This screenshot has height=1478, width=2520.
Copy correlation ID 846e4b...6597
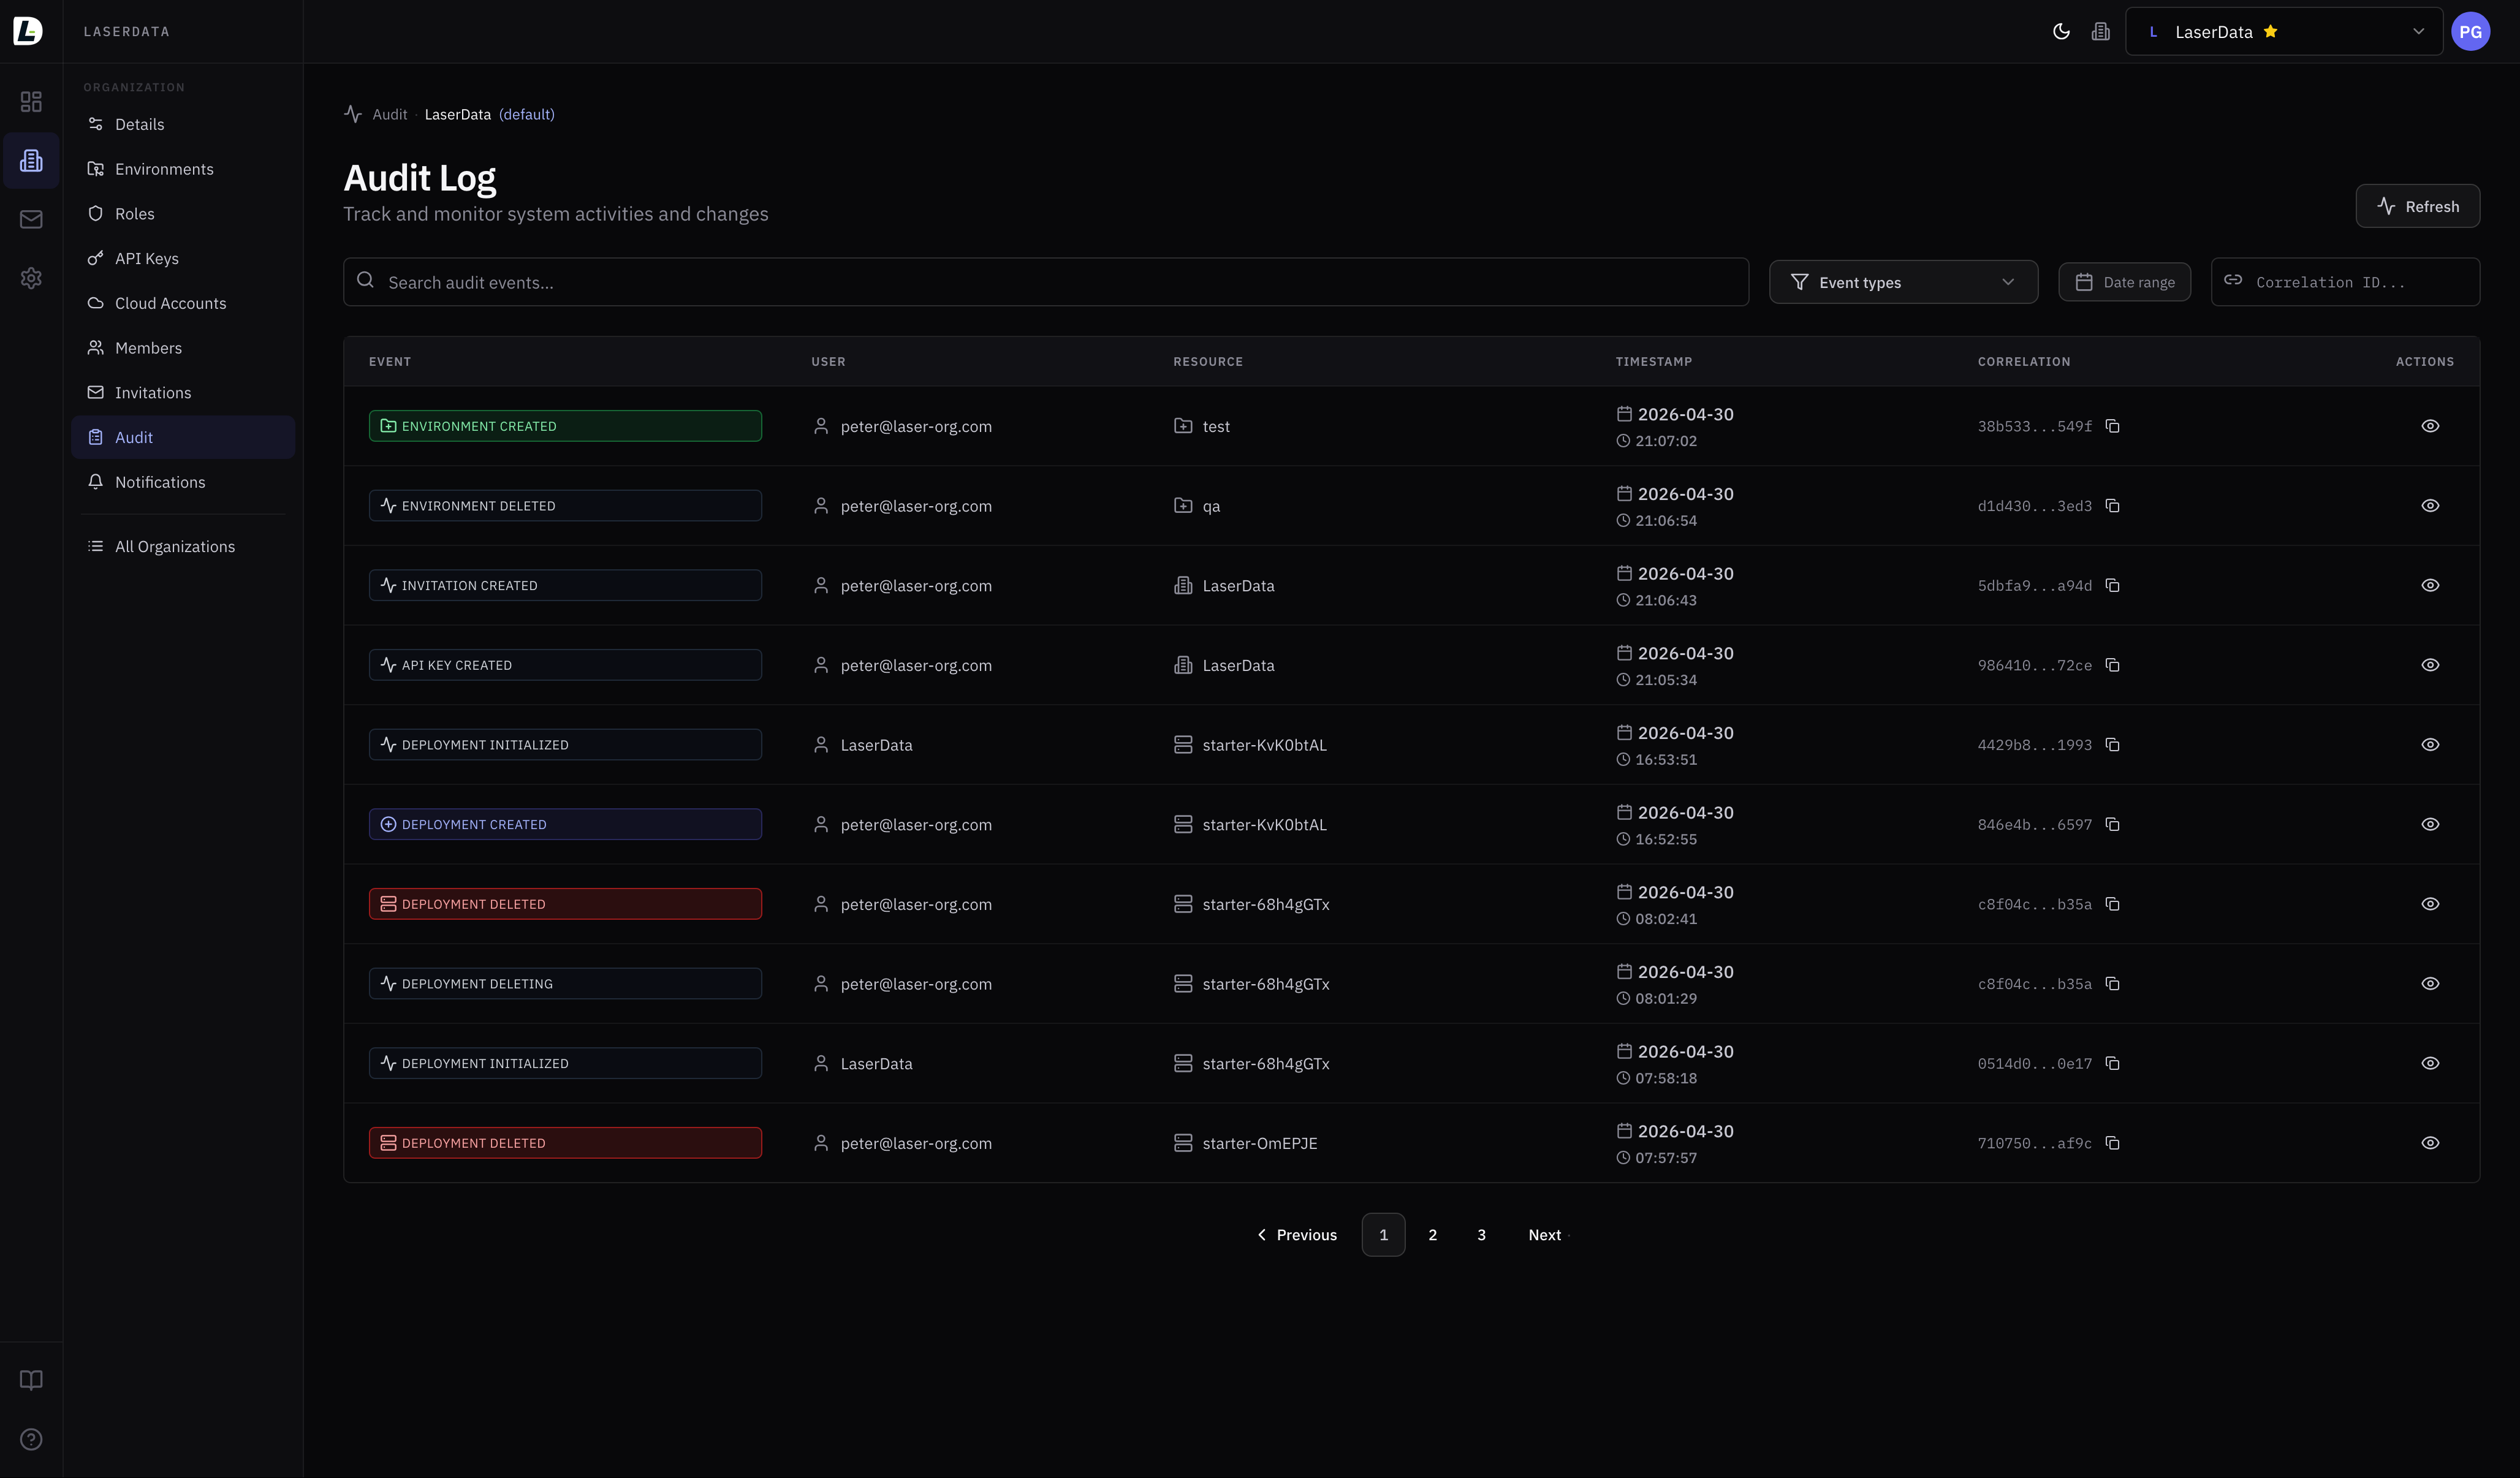coord(2112,824)
